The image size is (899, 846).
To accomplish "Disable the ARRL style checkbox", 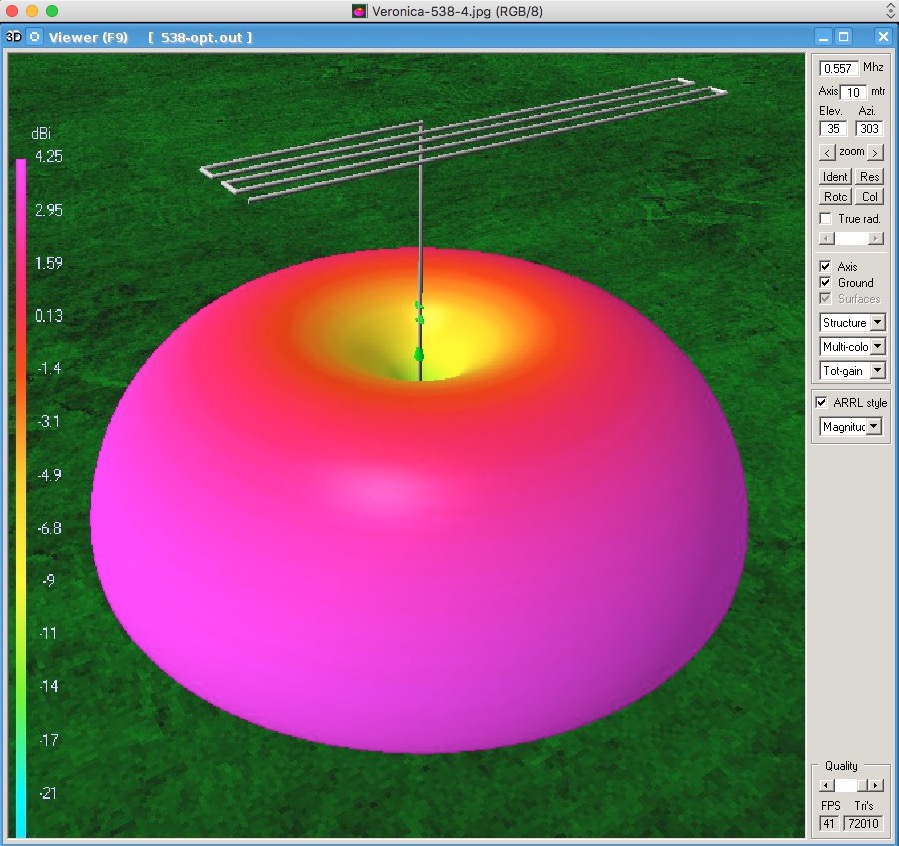I will (822, 403).
